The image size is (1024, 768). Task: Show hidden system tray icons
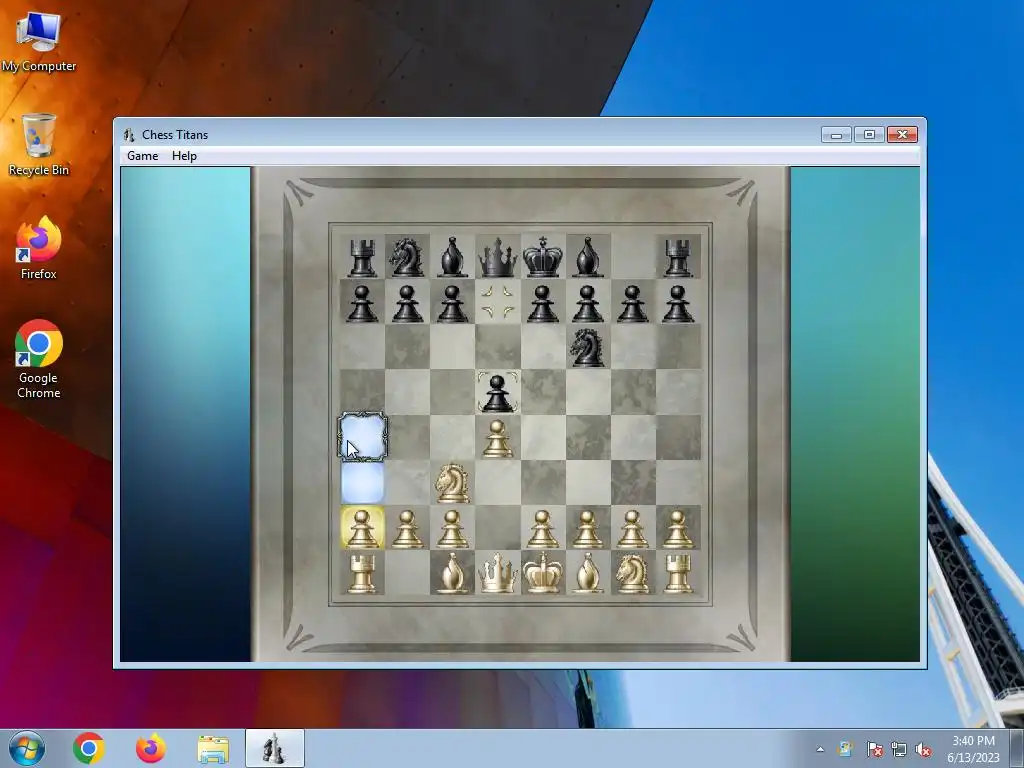(820, 749)
